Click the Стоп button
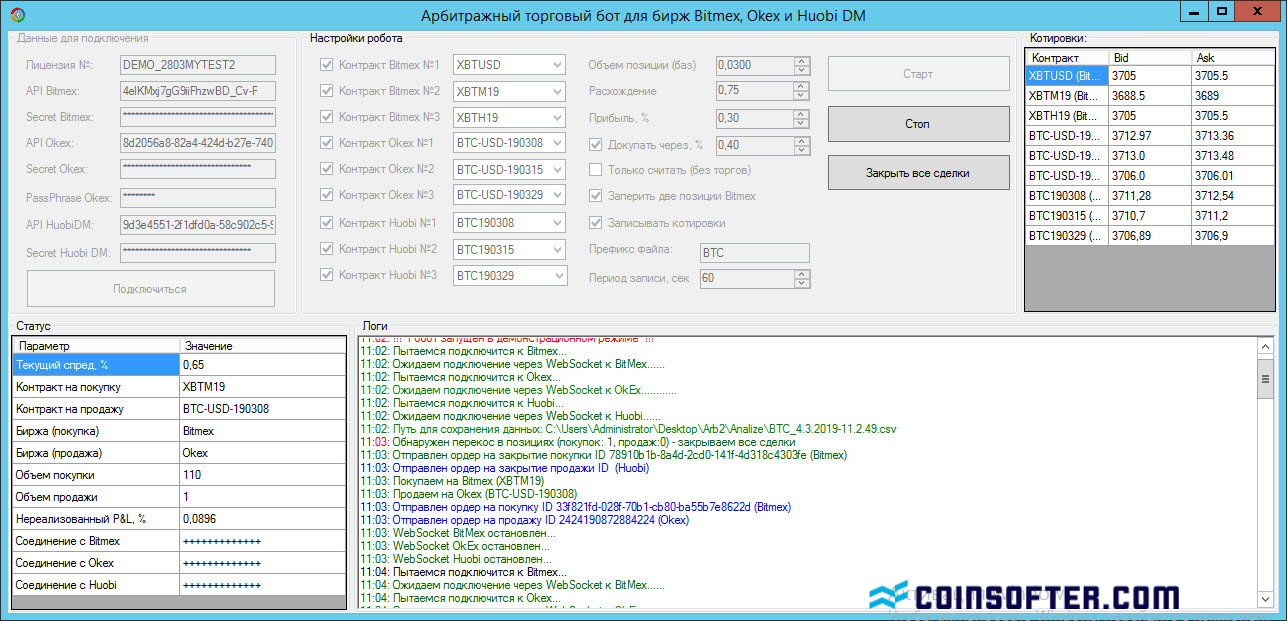 [x=918, y=124]
